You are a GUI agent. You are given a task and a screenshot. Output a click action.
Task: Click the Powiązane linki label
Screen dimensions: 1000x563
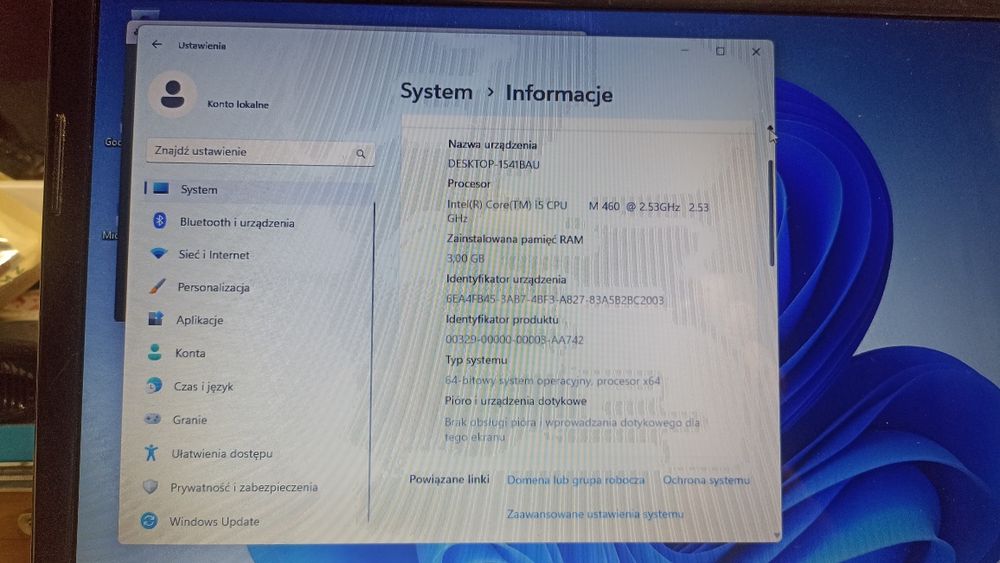pos(450,479)
